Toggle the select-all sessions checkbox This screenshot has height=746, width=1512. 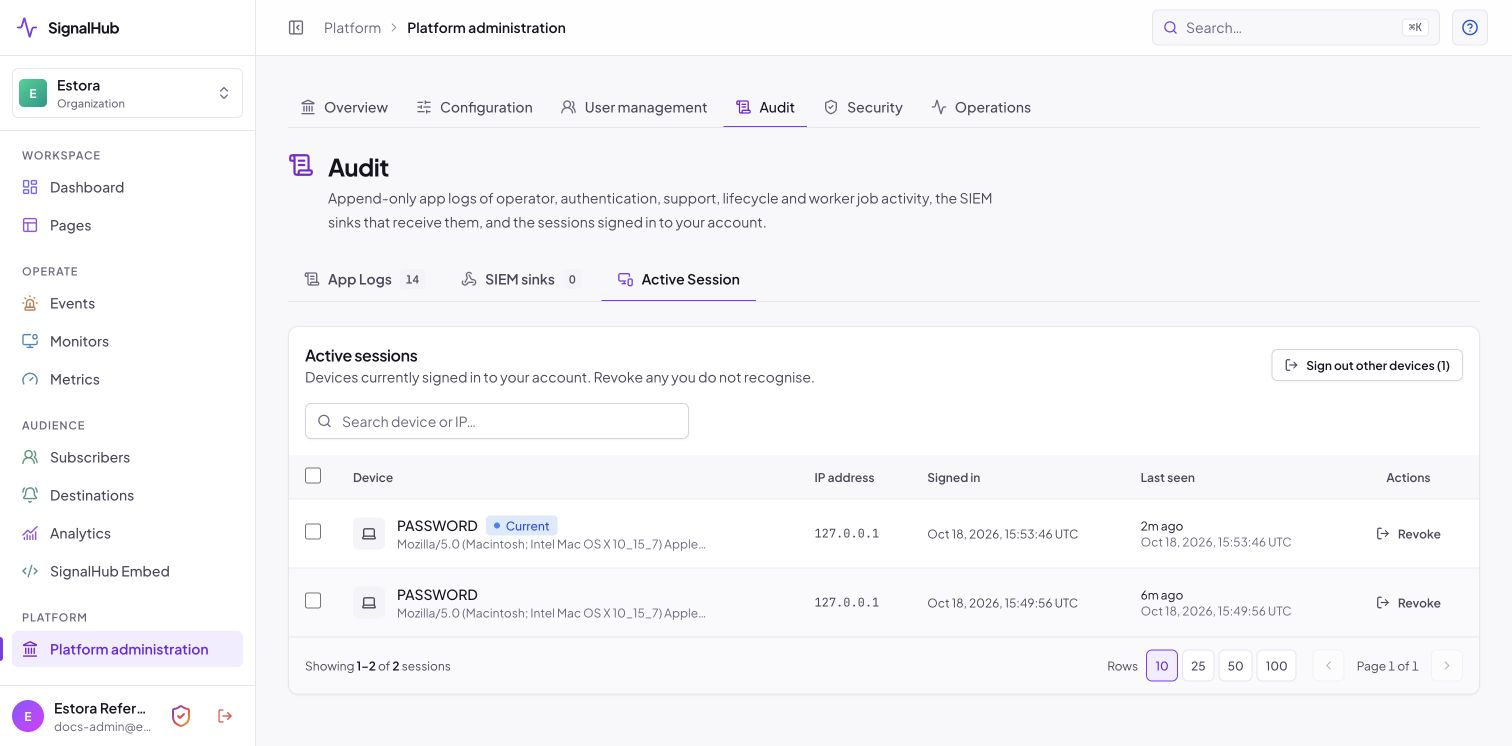point(313,476)
